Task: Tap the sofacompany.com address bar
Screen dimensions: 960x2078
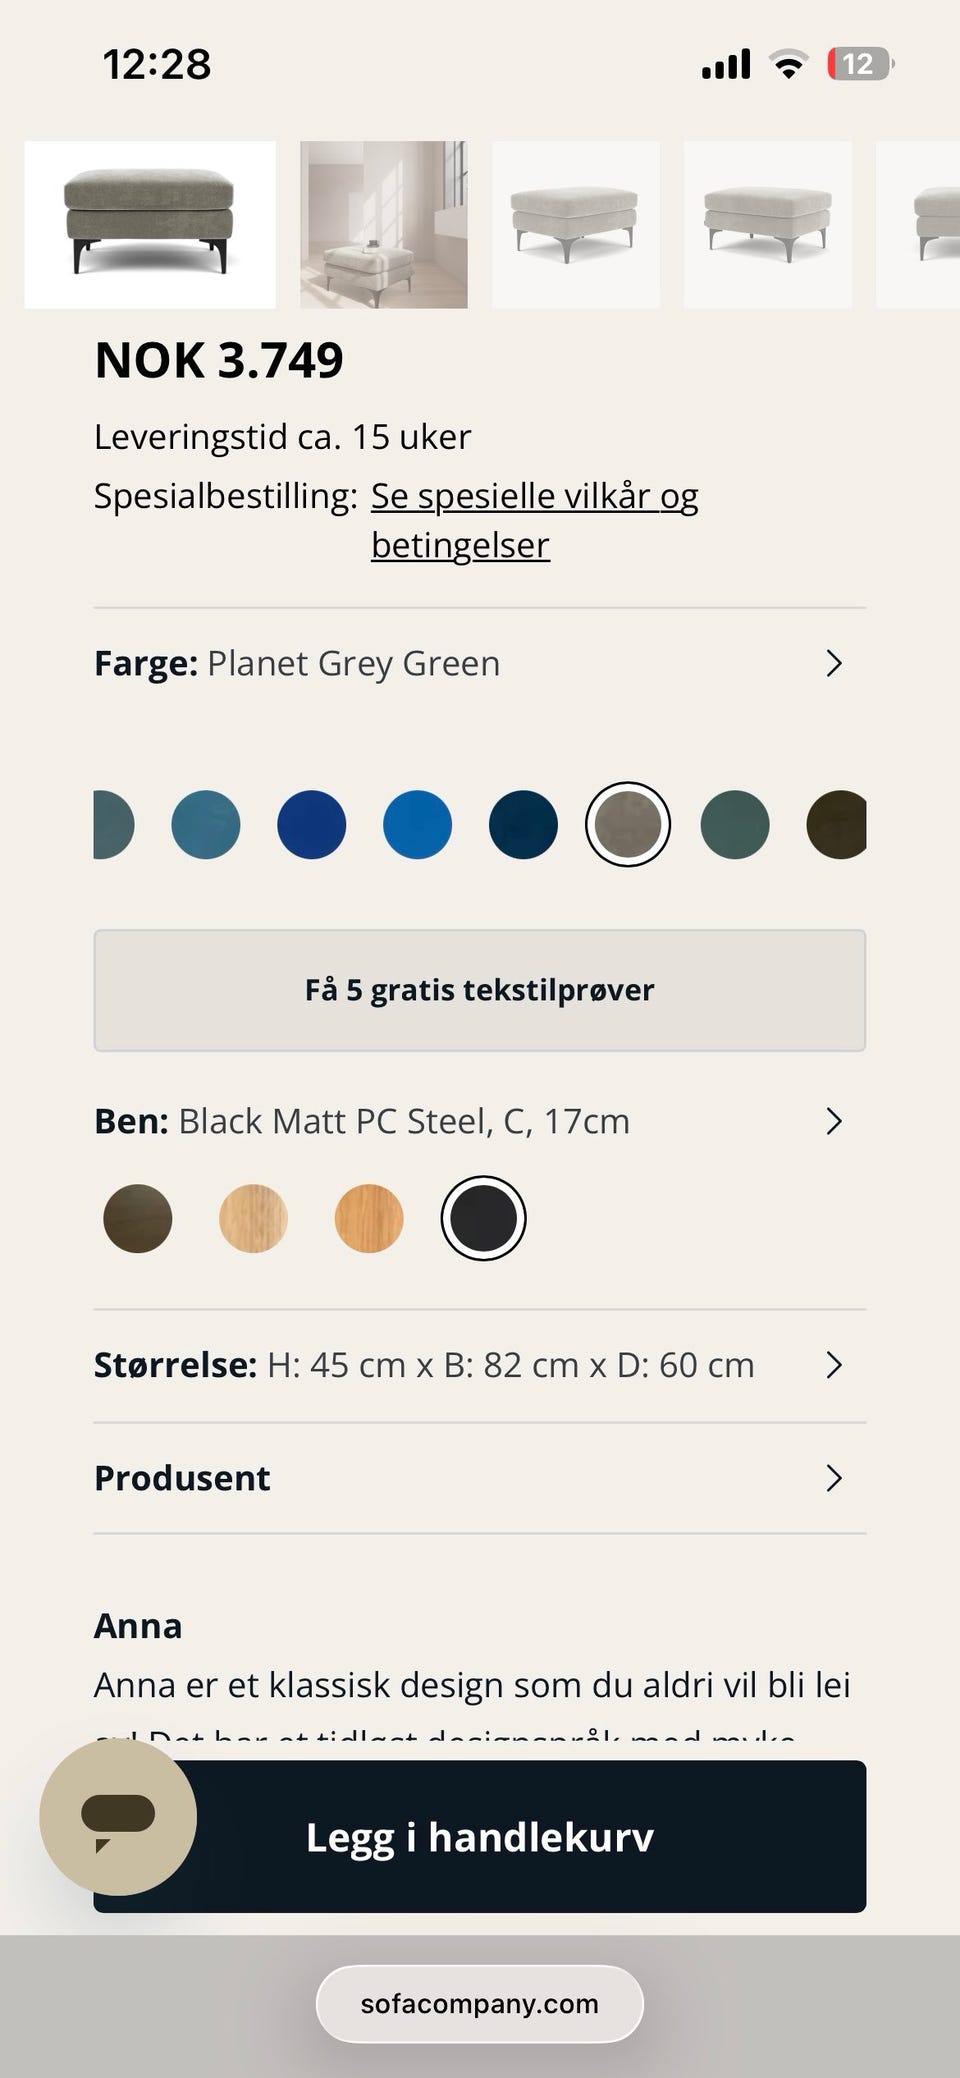Action: (480, 2004)
